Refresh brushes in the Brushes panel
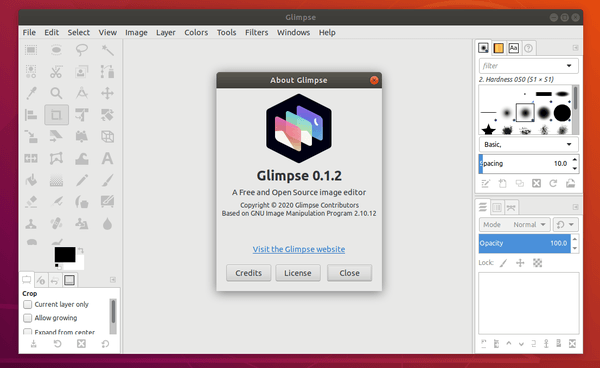Viewport: 600px width, 368px height. (x=553, y=184)
